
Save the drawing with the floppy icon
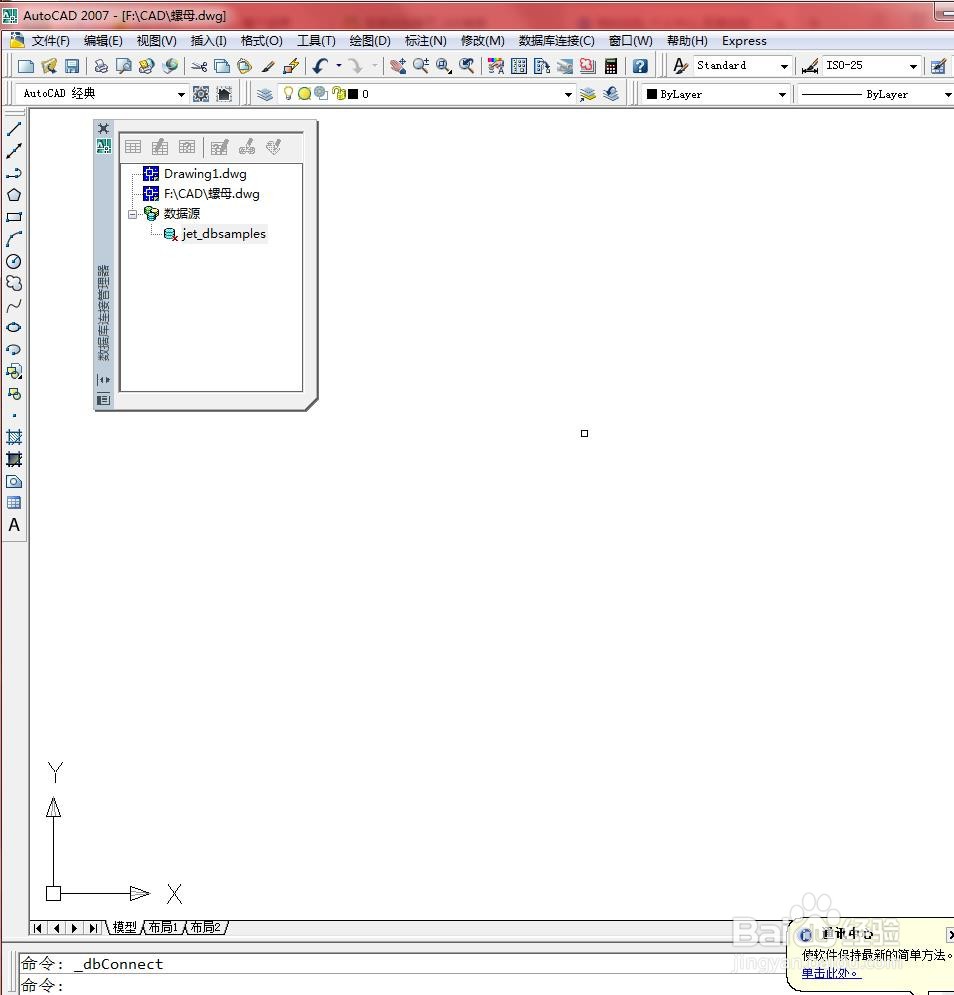(x=72, y=66)
